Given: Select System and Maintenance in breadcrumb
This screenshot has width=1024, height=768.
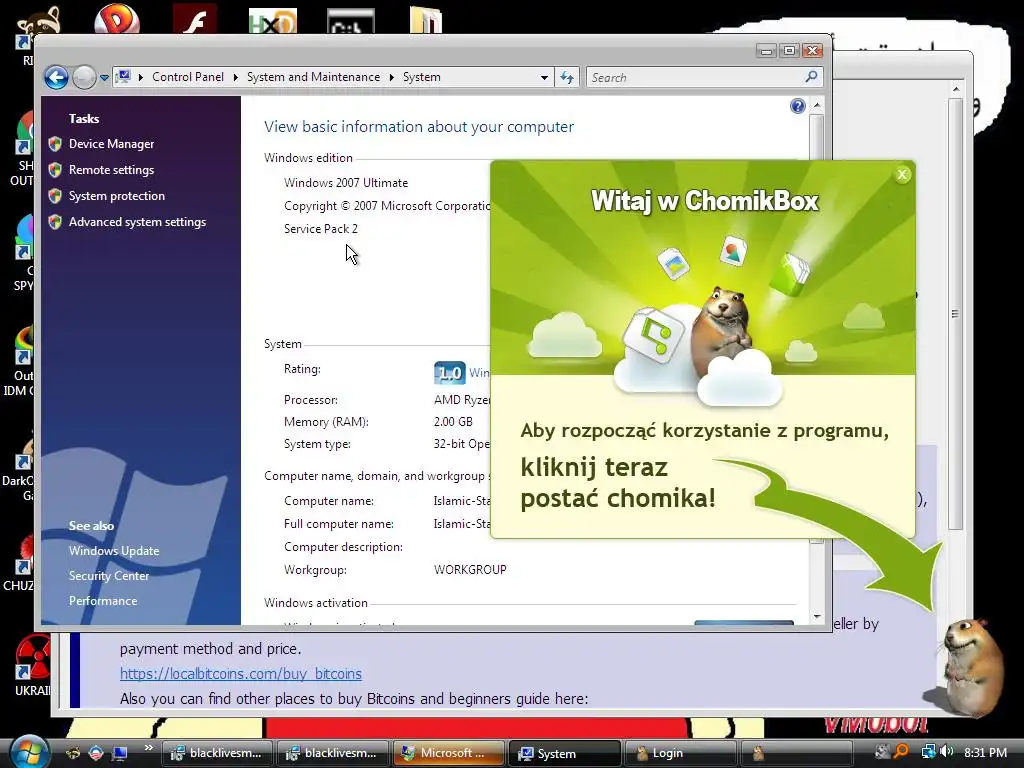Looking at the screenshot, I should [313, 77].
